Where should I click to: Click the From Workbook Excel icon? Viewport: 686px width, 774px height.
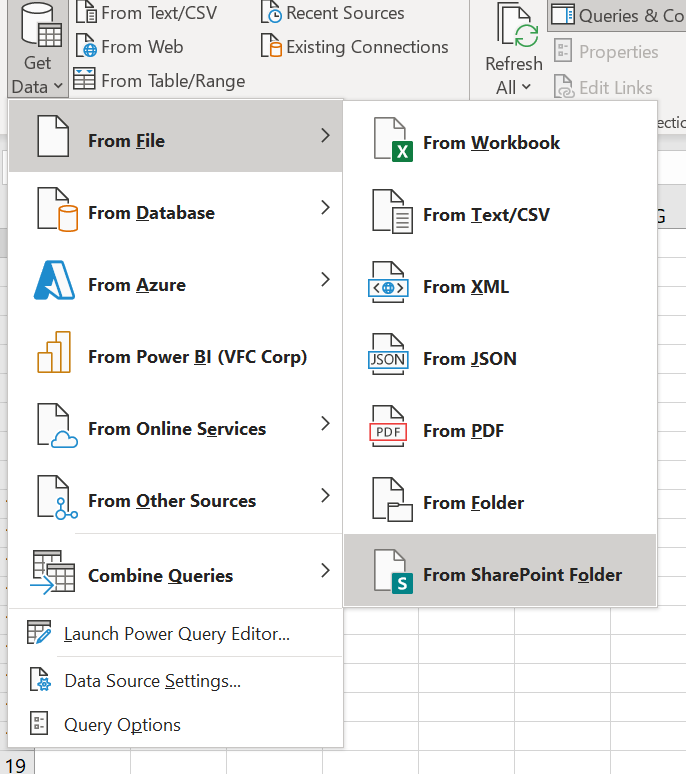point(393,140)
